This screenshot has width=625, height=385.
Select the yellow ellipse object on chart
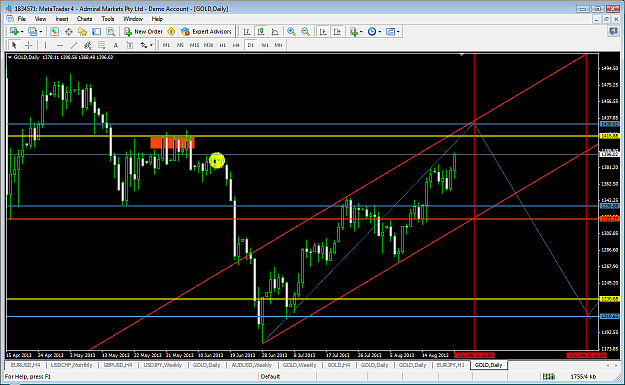(217, 161)
